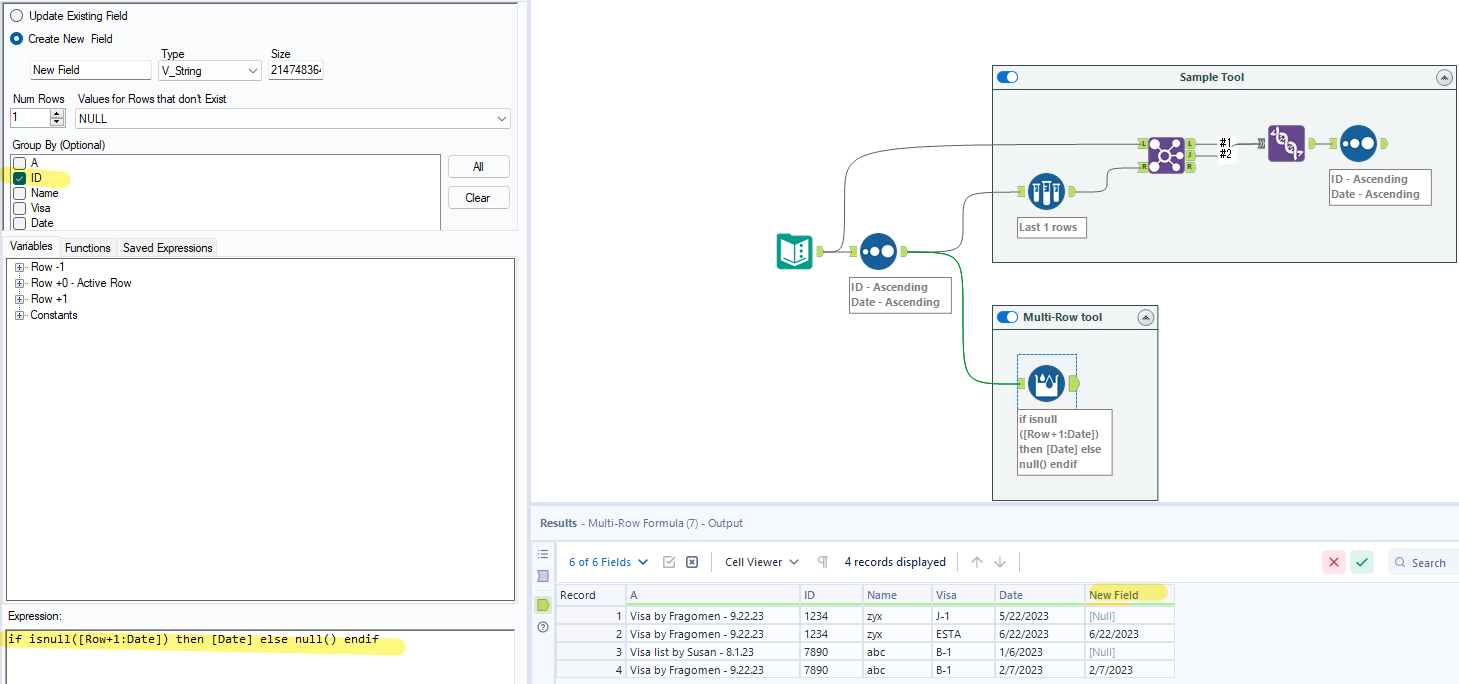Image resolution: width=1459 pixels, height=684 pixels.
Task: Click the Clear button to deselect Group By fields
Action: point(478,197)
